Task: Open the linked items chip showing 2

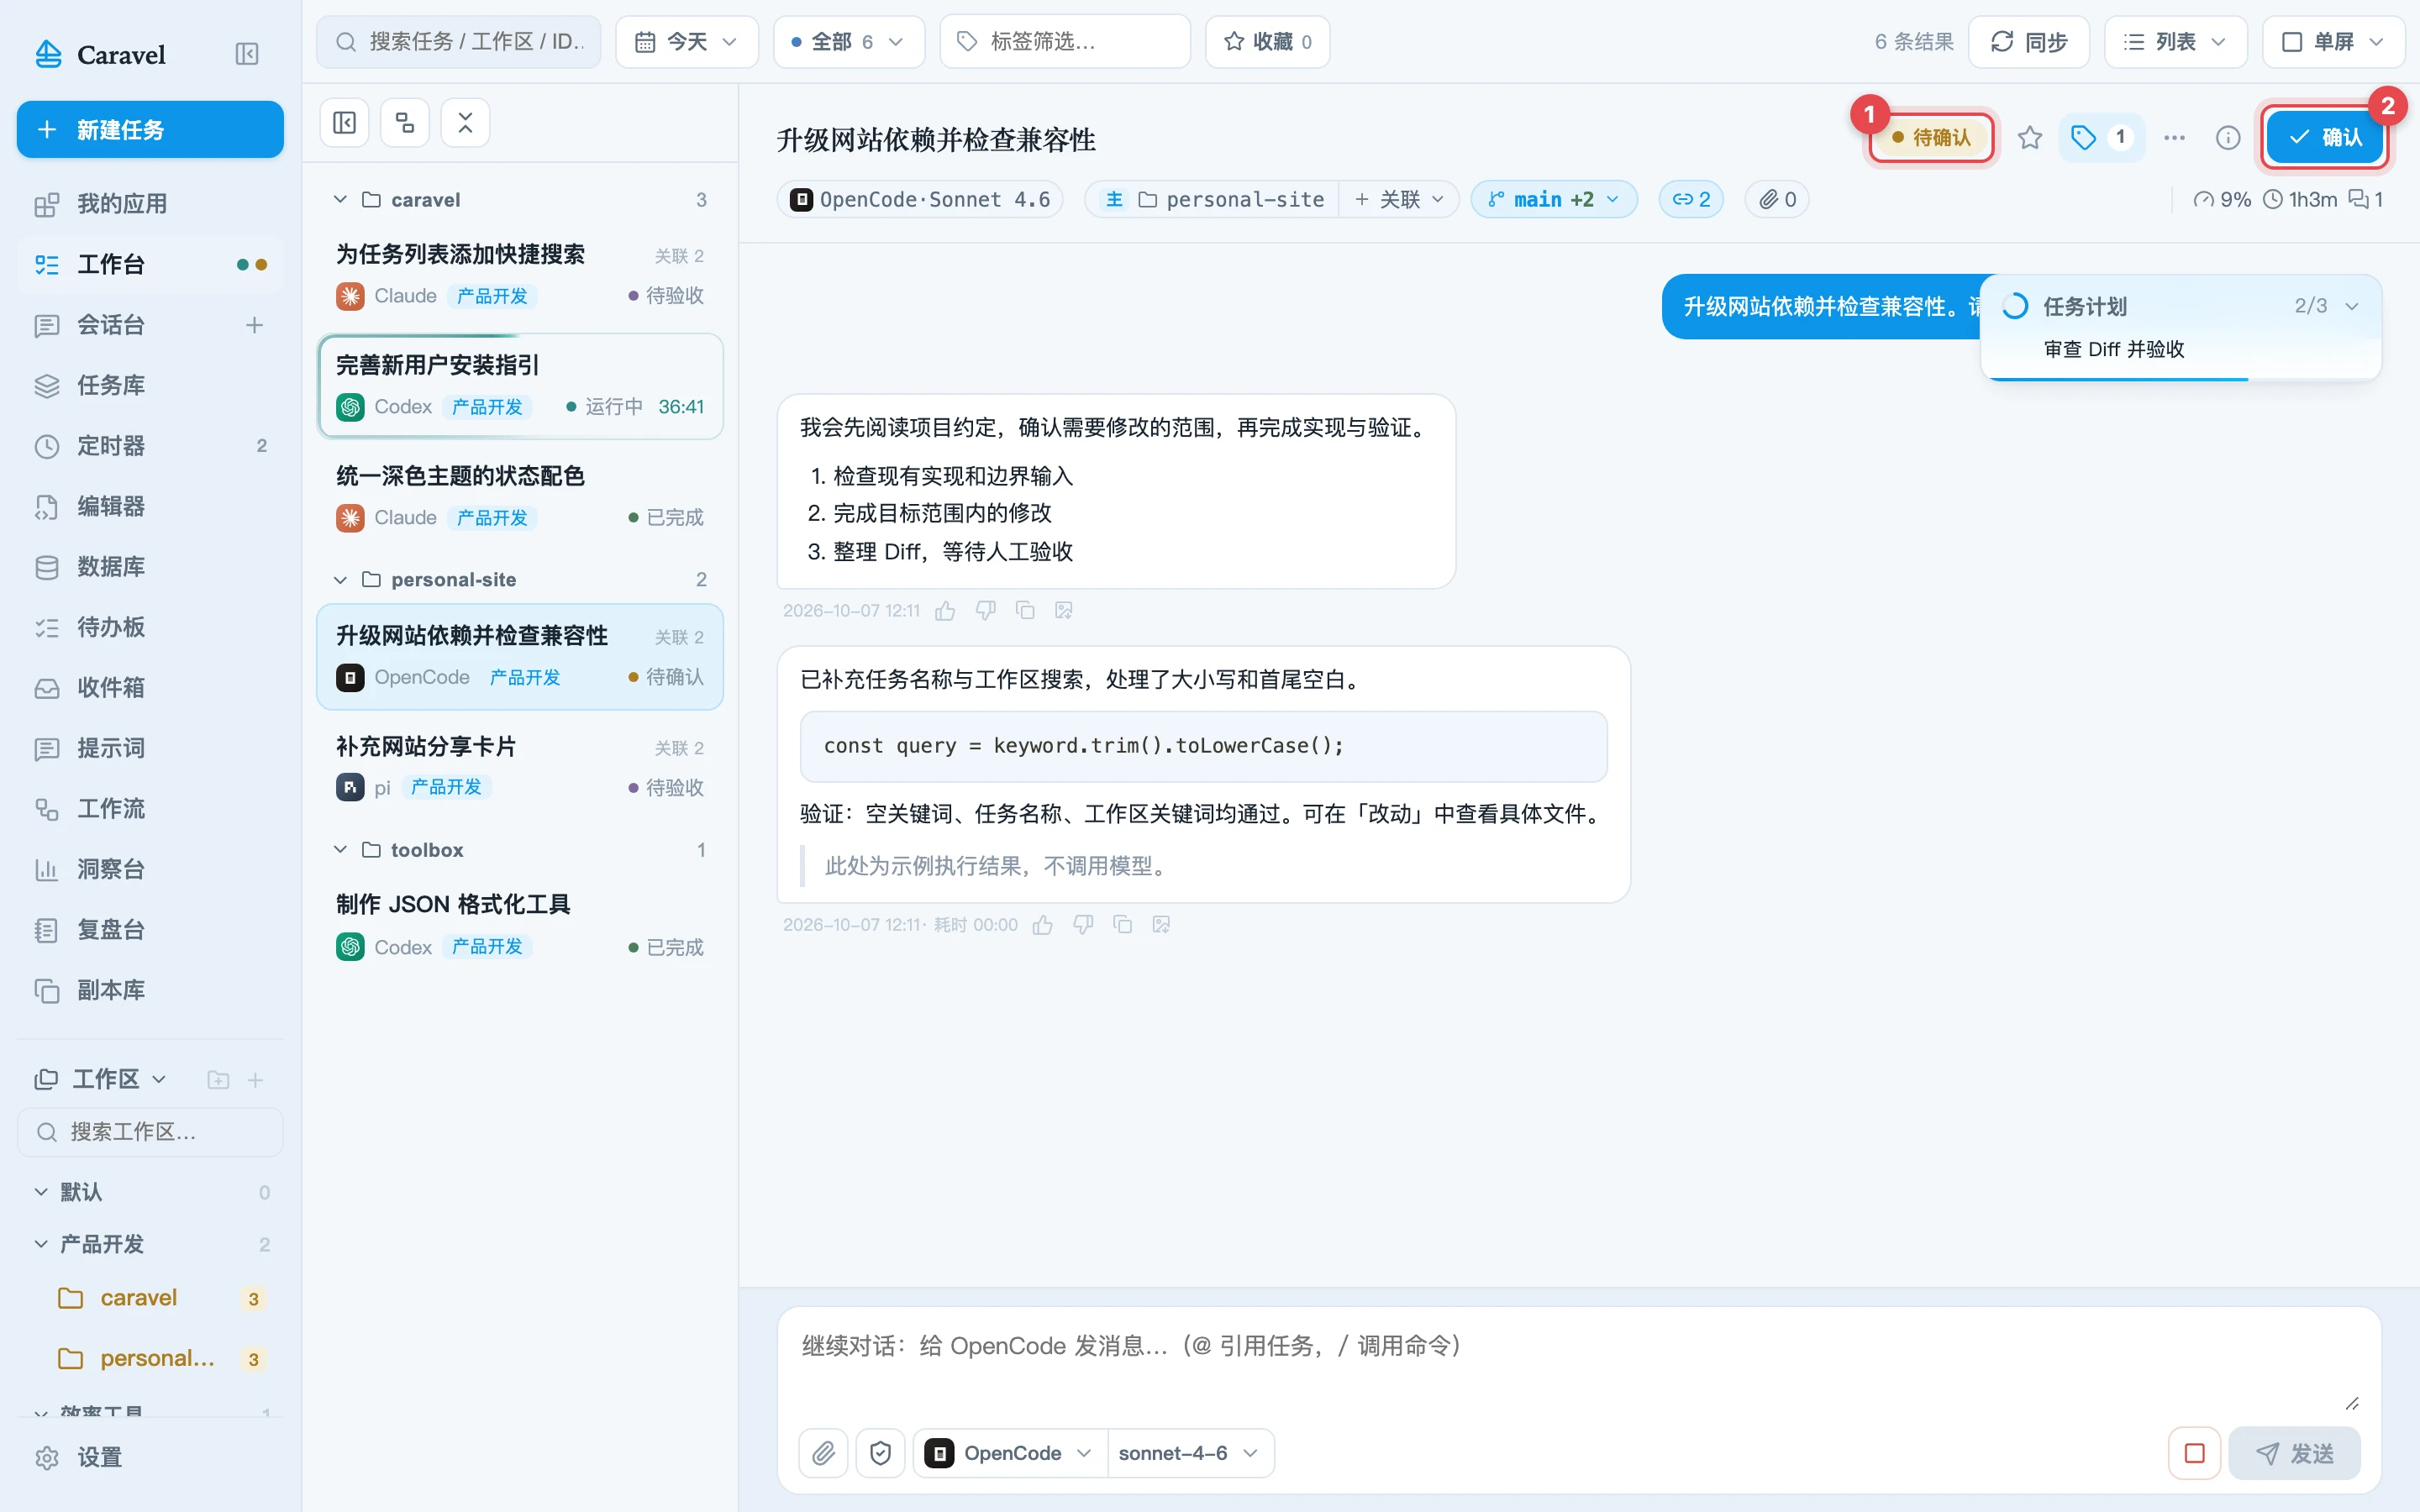Action: click(x=1691, y=199)
